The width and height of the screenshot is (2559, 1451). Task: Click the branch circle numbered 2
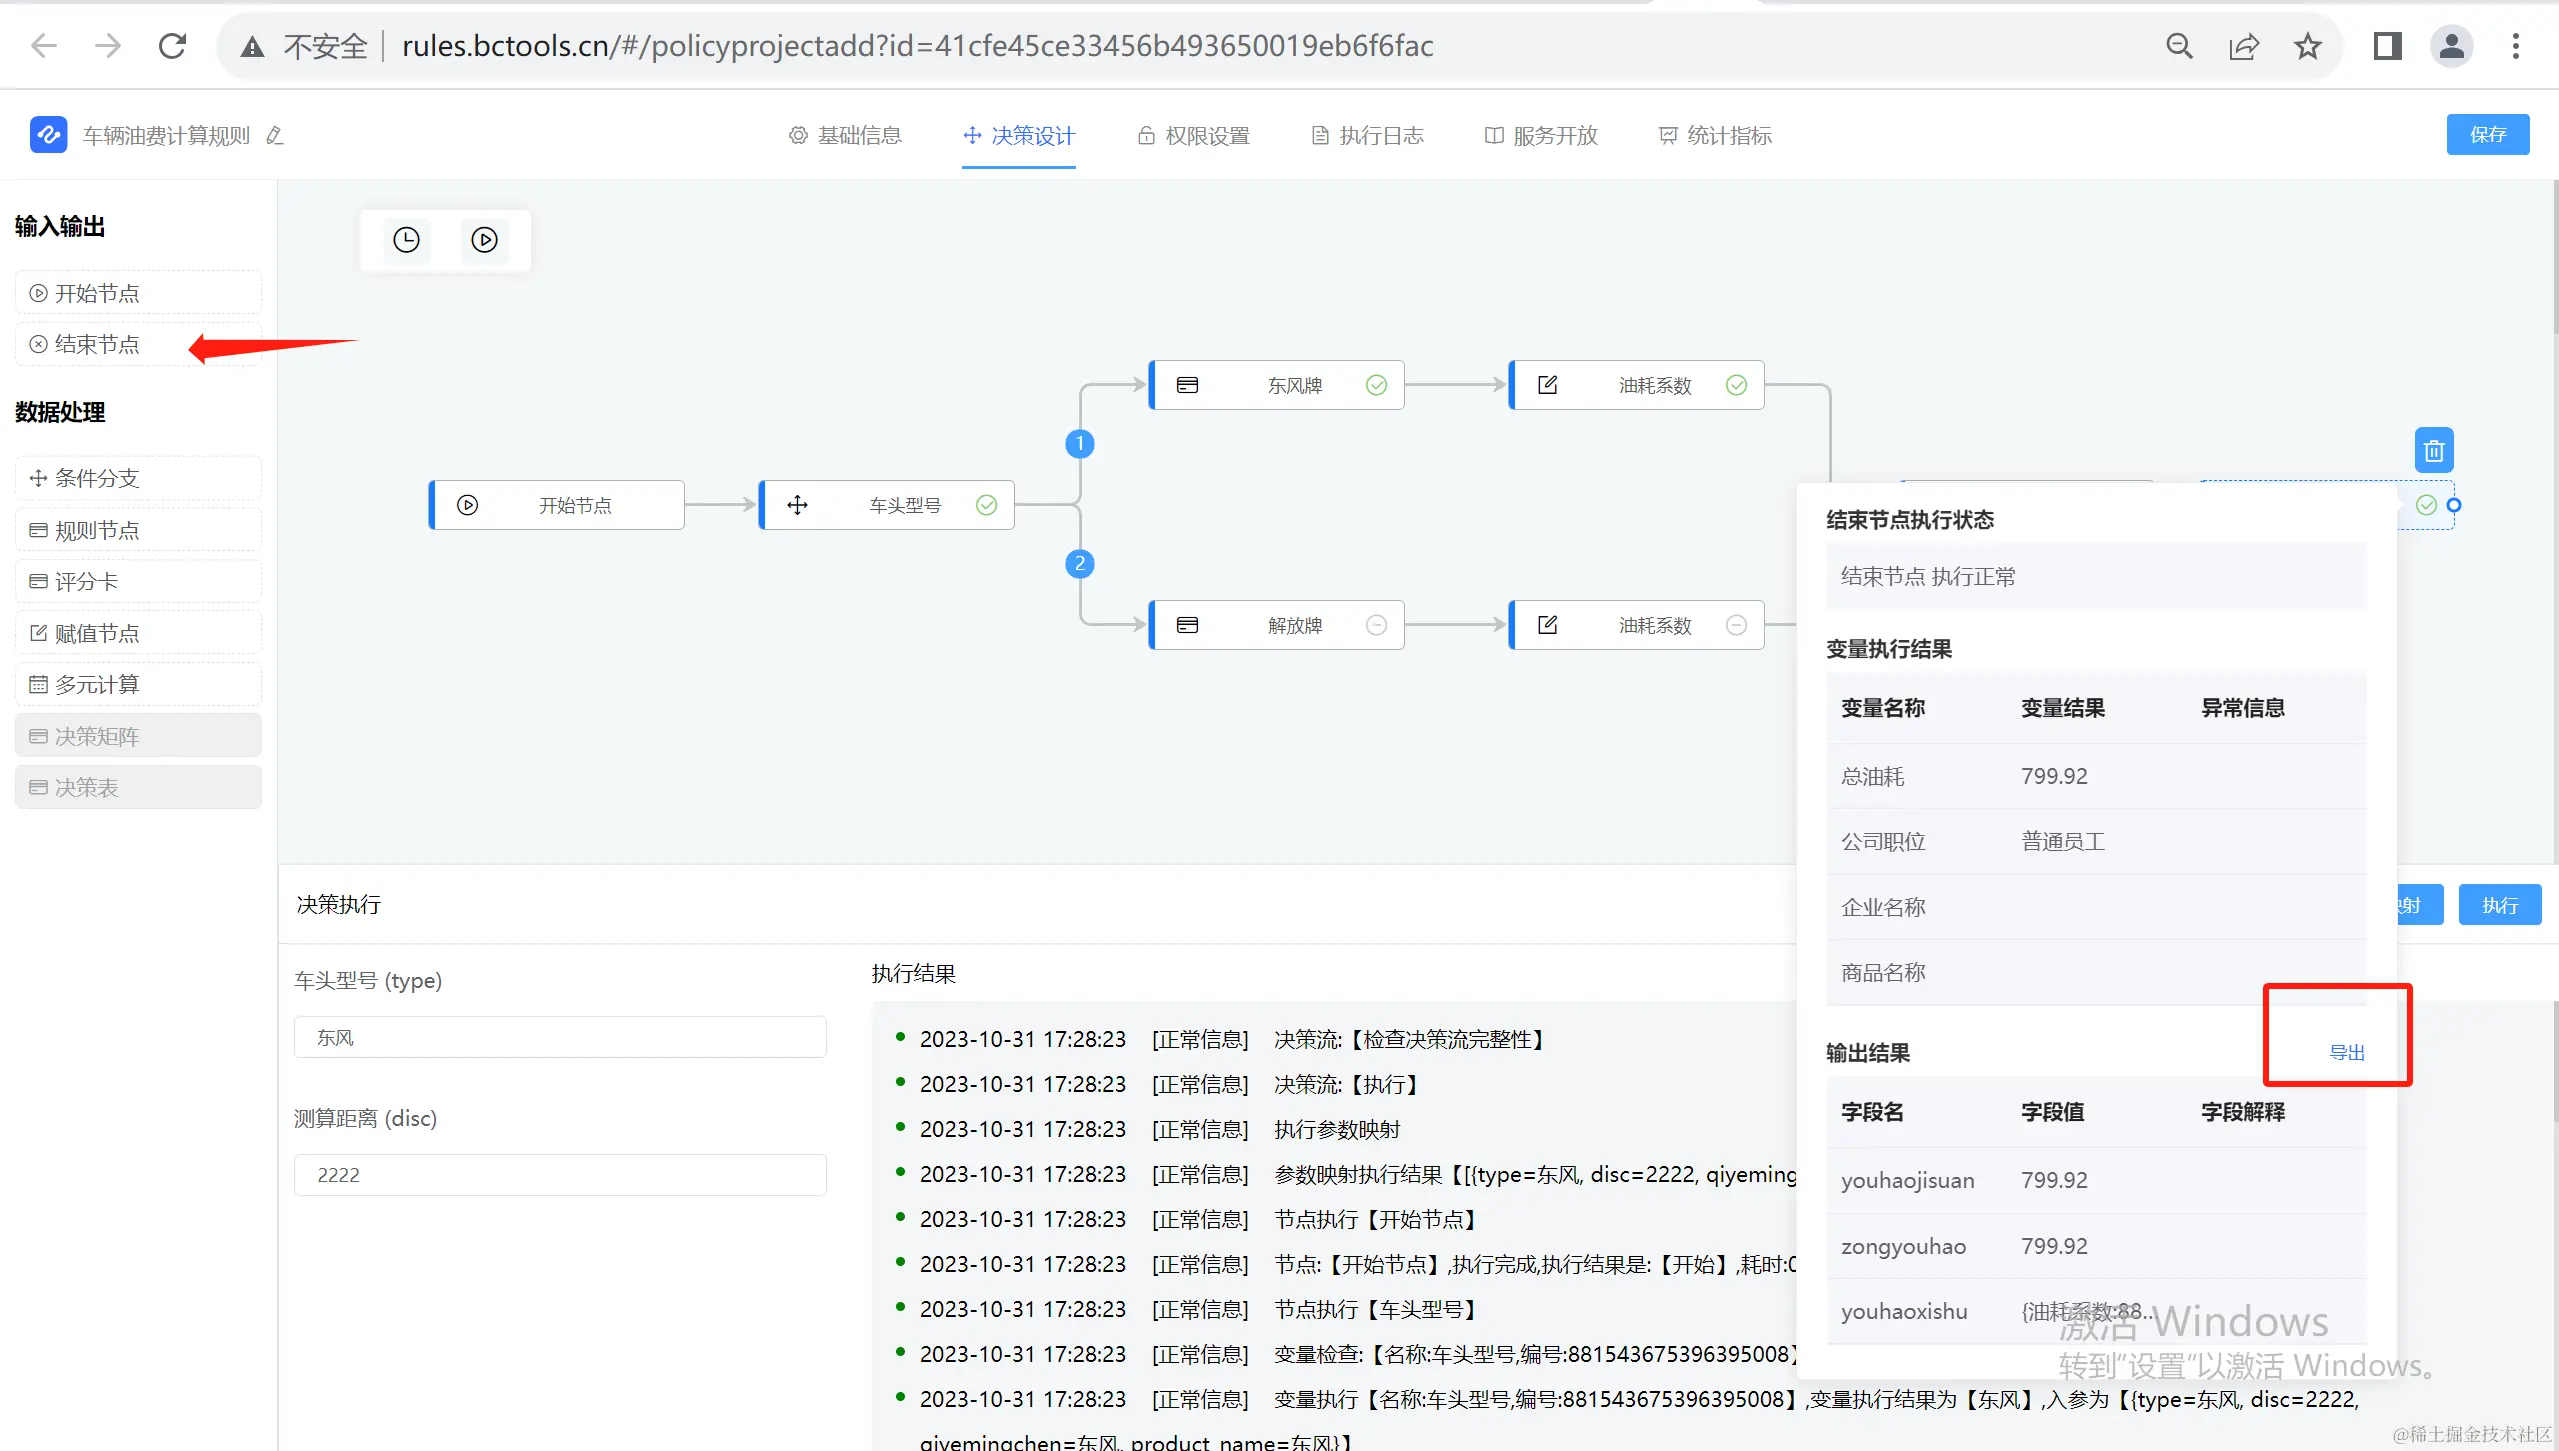click(1079, 564)
